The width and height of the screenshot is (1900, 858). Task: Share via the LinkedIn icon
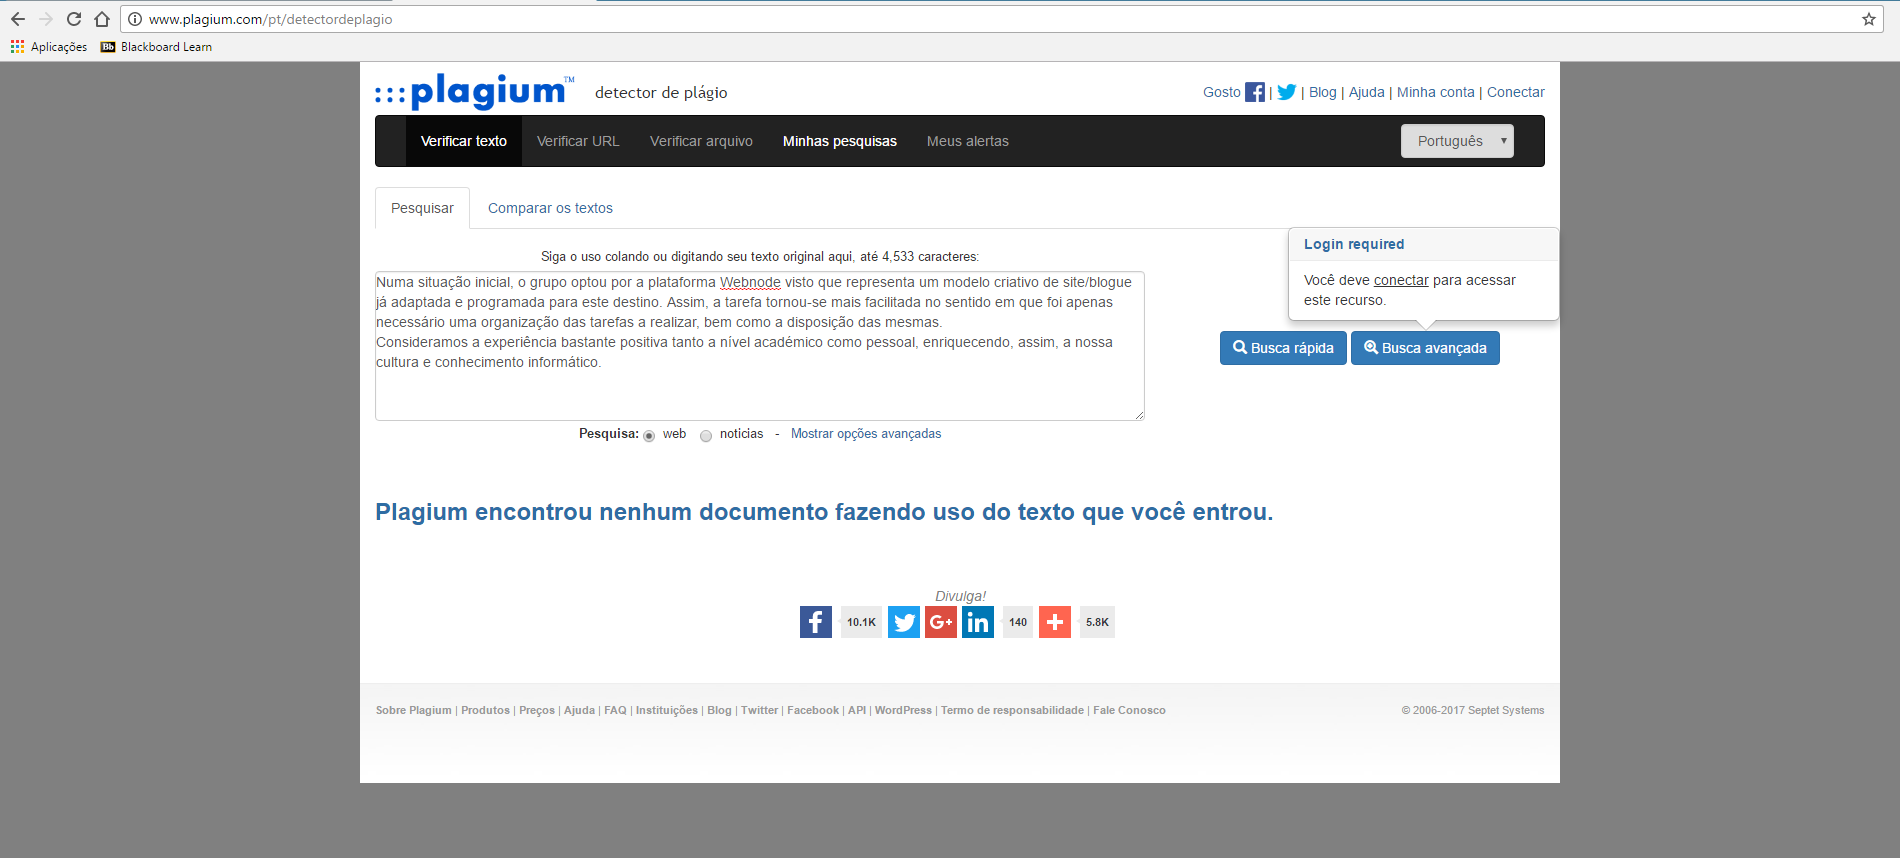tap(978, 622)
